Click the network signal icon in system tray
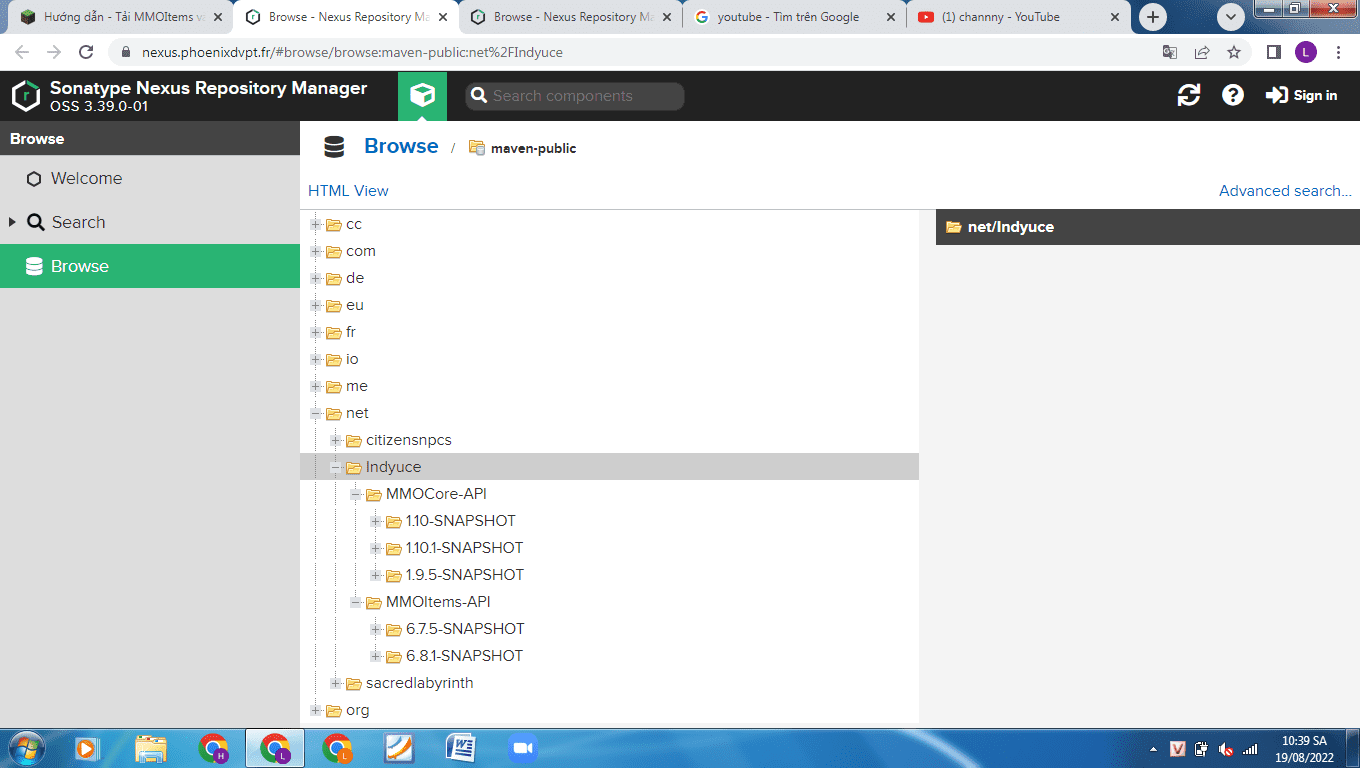The height and width of the screenshot is (768, 1360). point(1250,749)
